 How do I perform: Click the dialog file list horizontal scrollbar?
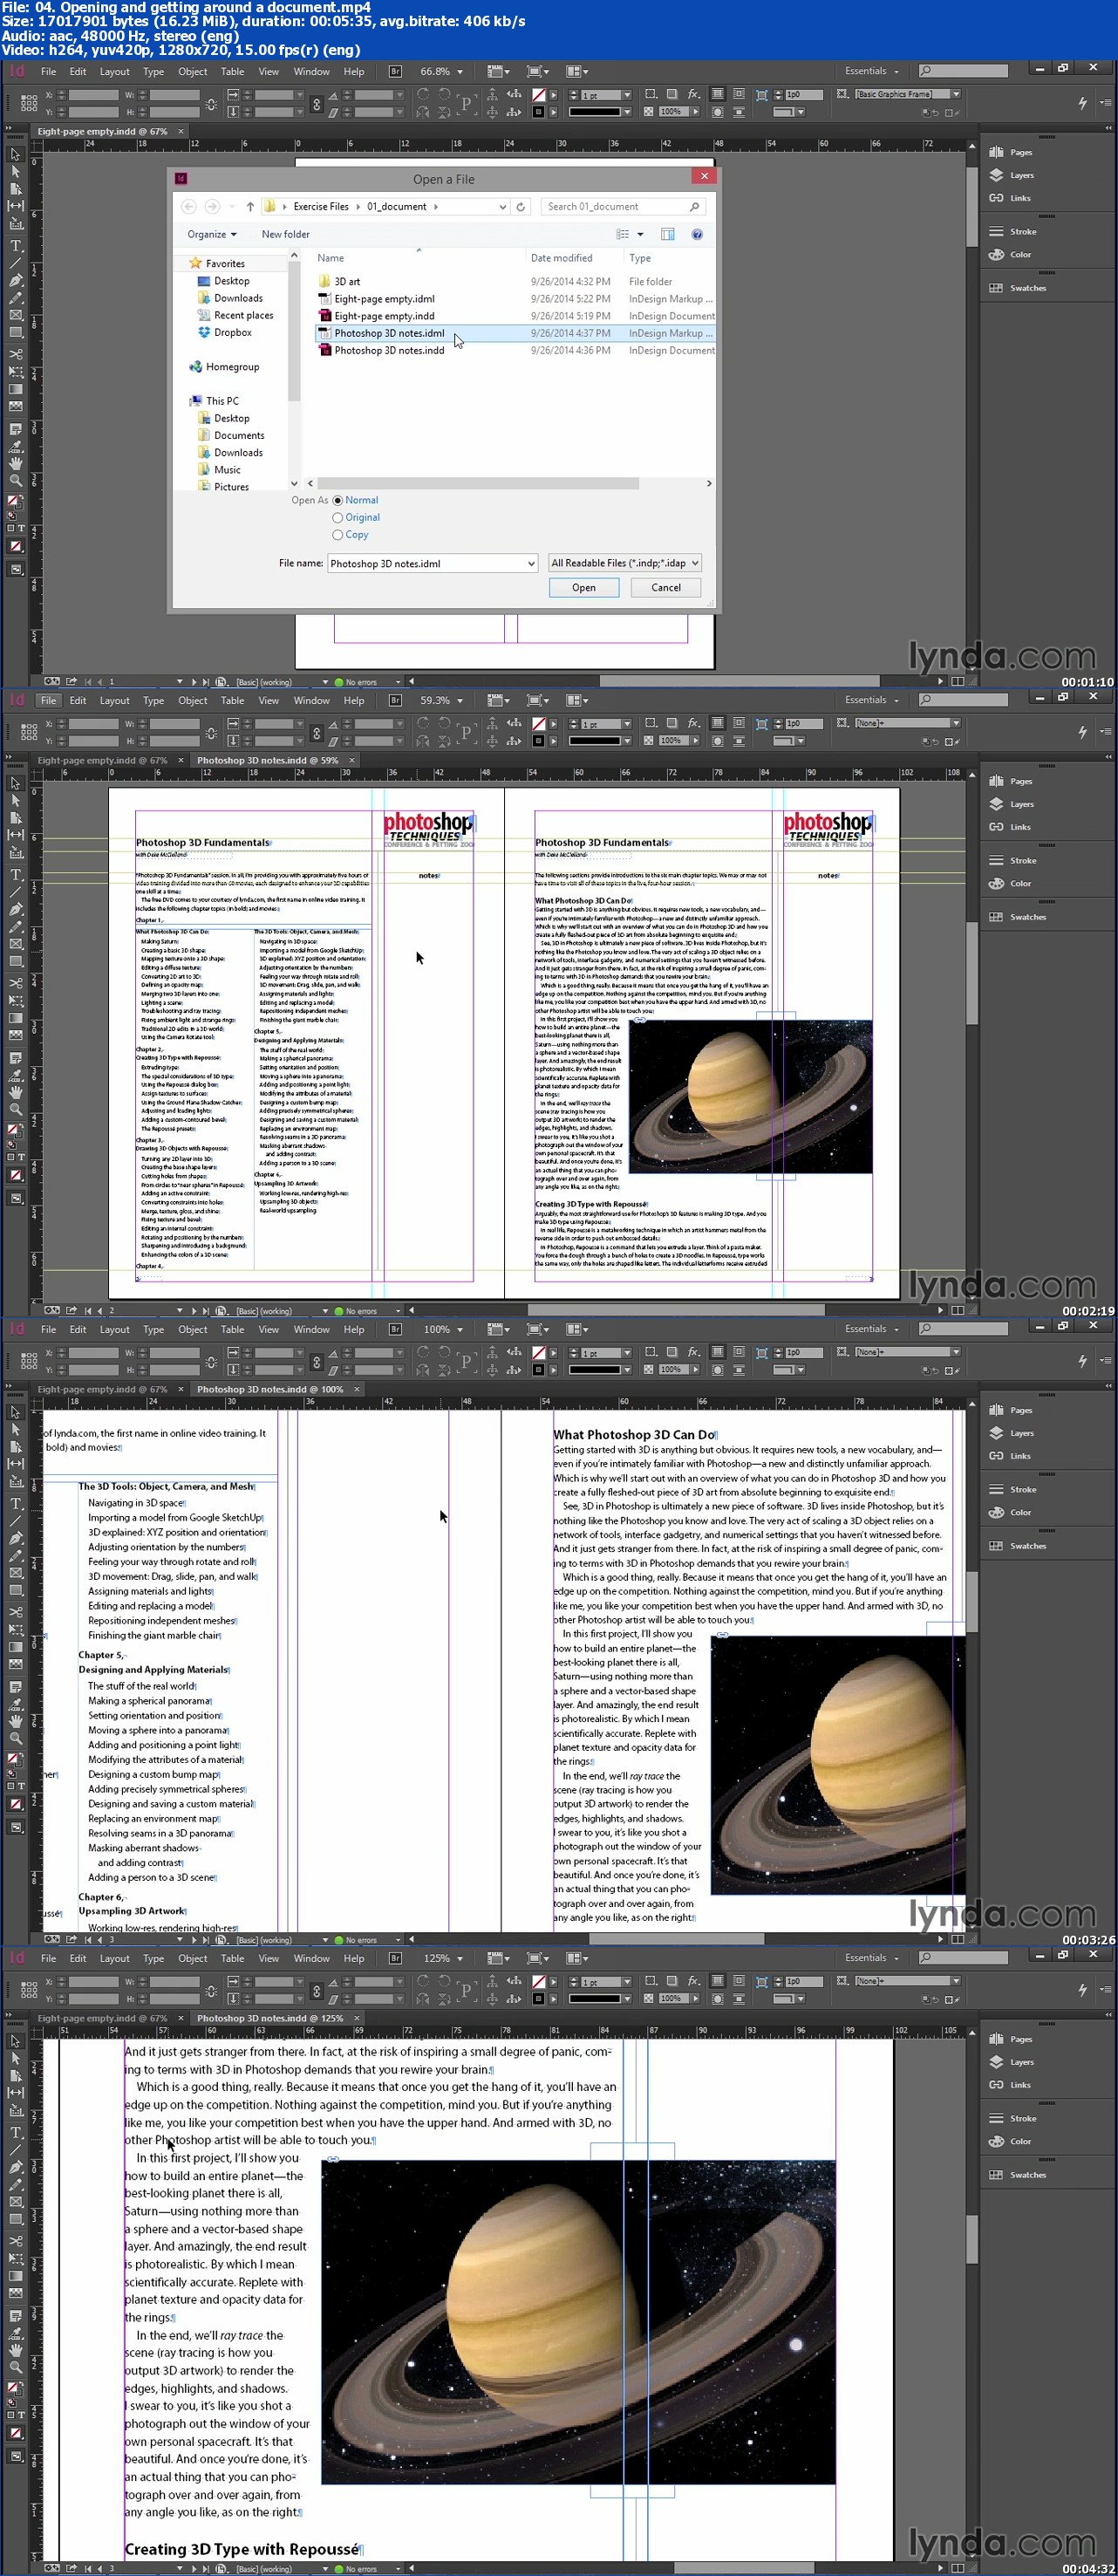[x=478, y=483]
